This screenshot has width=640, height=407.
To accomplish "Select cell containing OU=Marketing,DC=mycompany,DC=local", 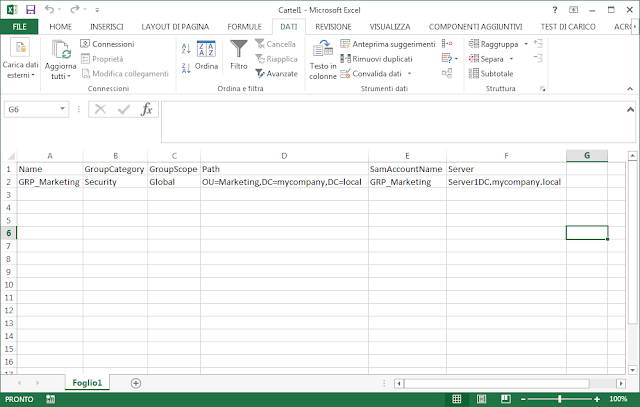I will tap(284, 182).
